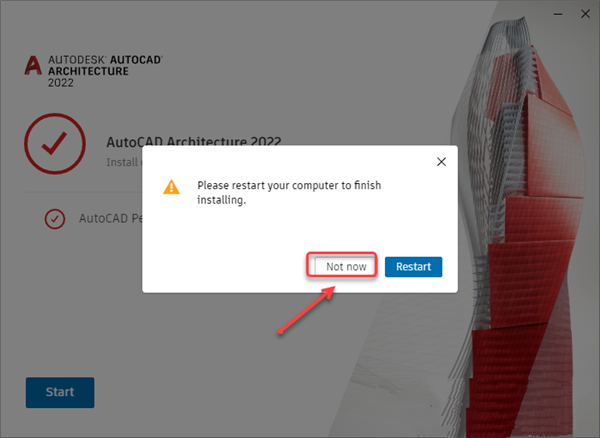Click the small checkmark beside AutoCAD Pe
The width and height of the screenshot is (600, 438).
pos(55,219)
